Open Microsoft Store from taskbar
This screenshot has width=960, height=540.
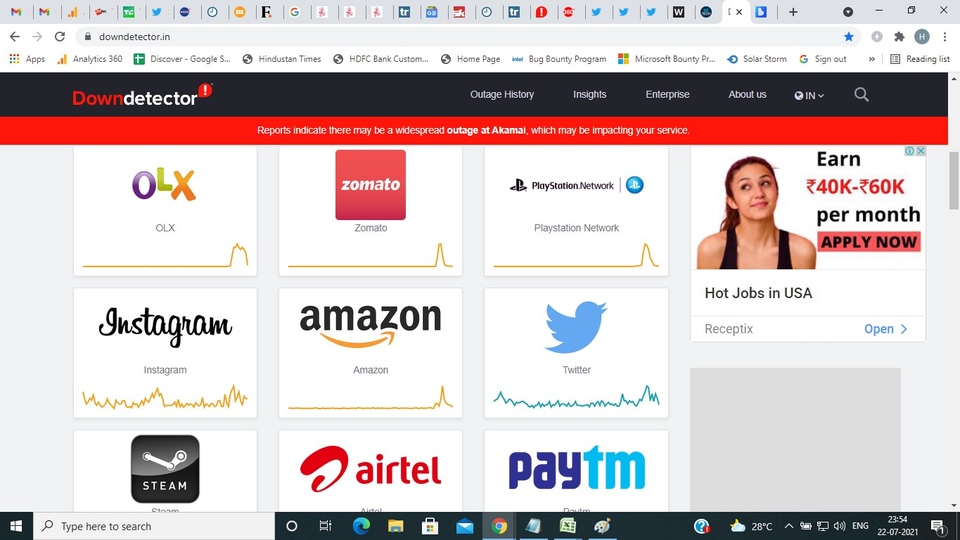430,526
